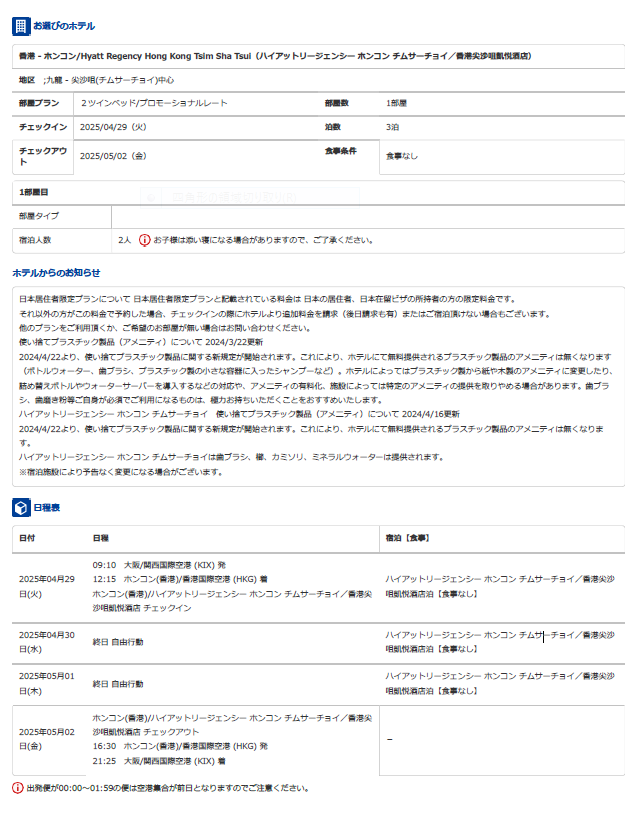Click the 2025年05月01日(木) date cell
The width and height of the screenshot is (639, 823).
click(47, 684)
